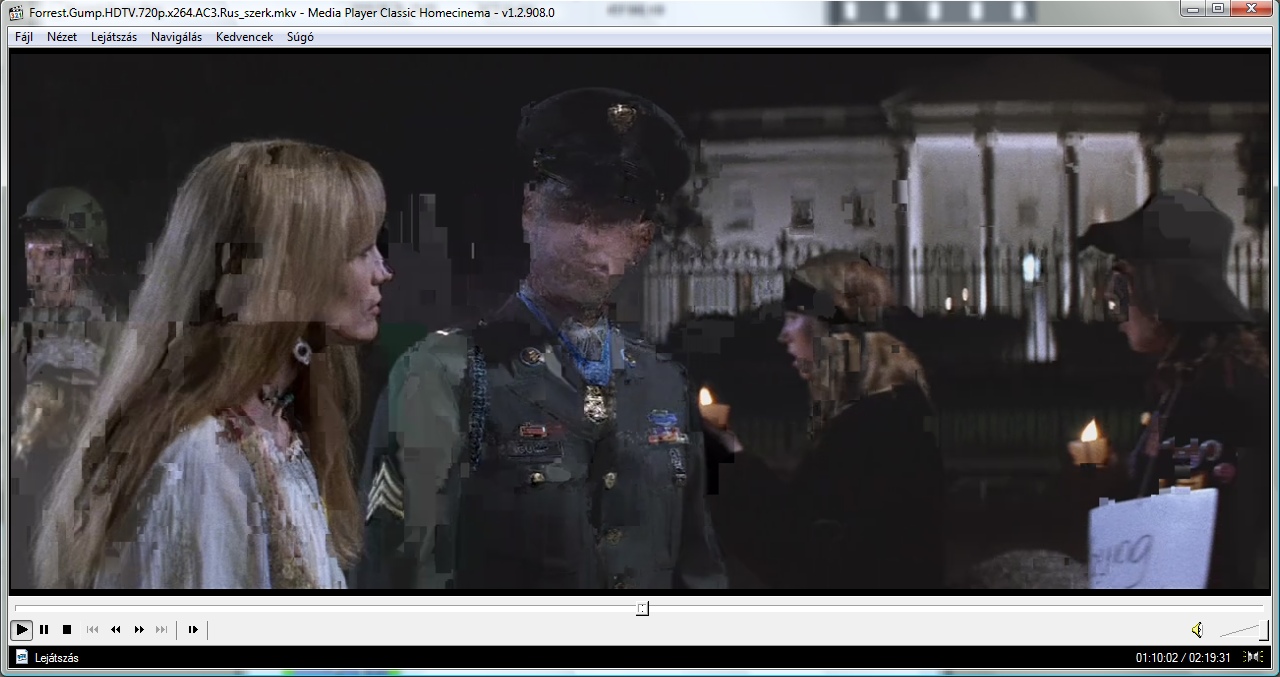Click the video picture to toggle playback
Screen dimensions: 1280x677
(x=639, y=320)
